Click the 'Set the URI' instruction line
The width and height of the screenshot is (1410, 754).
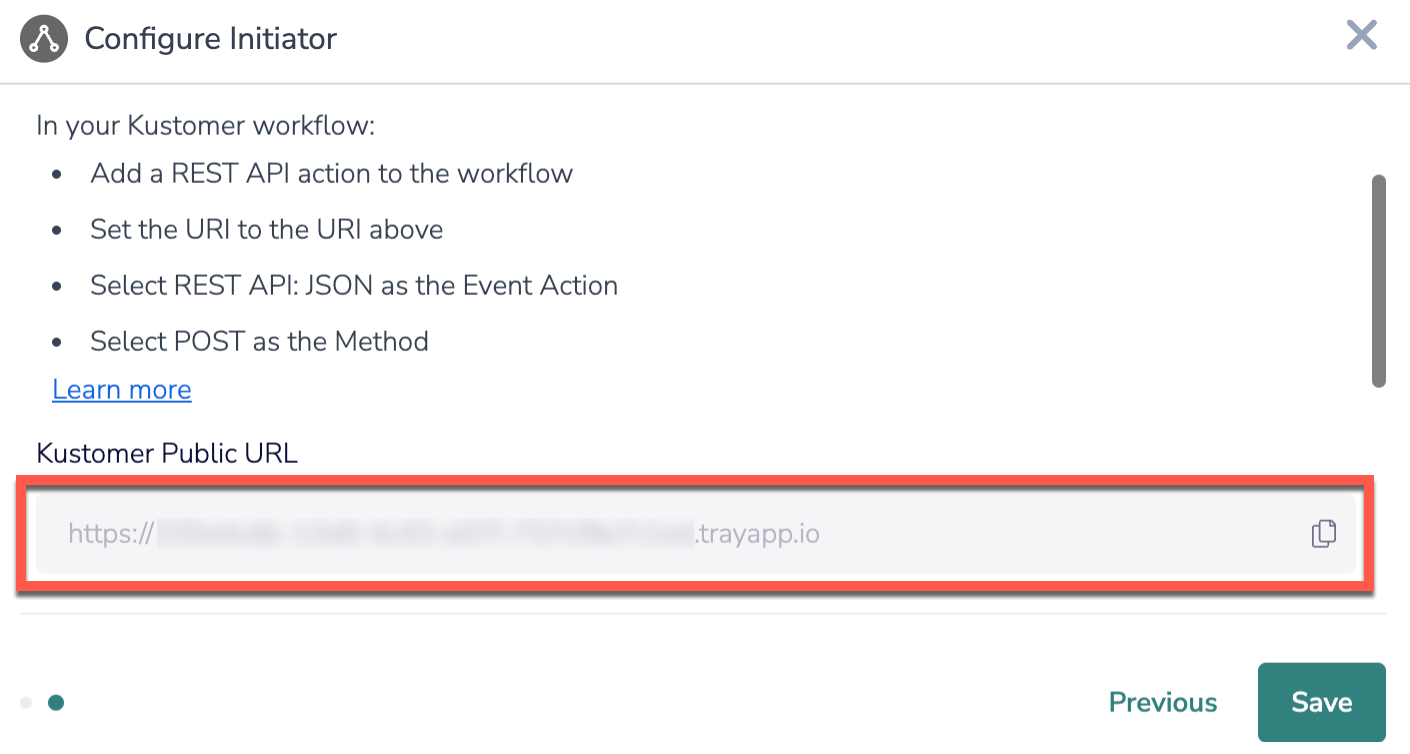(266, 229)
